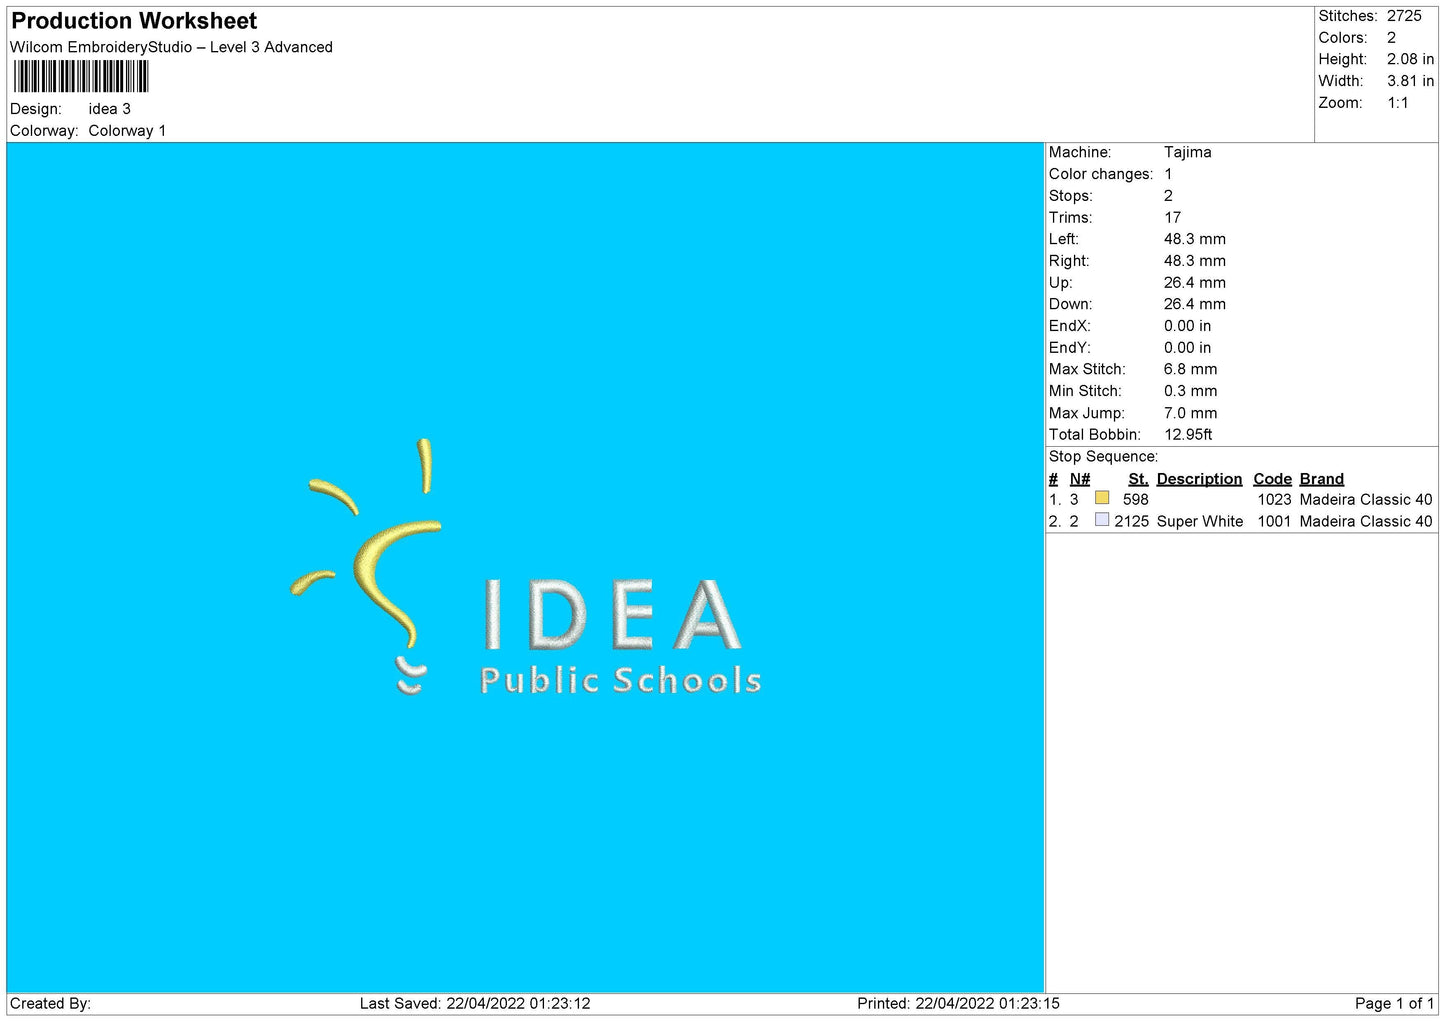This screenshot has height=1021, width=1445.
Task: Click the Trims value 17
Action: pyautogui.click(x=1173, y=218)
